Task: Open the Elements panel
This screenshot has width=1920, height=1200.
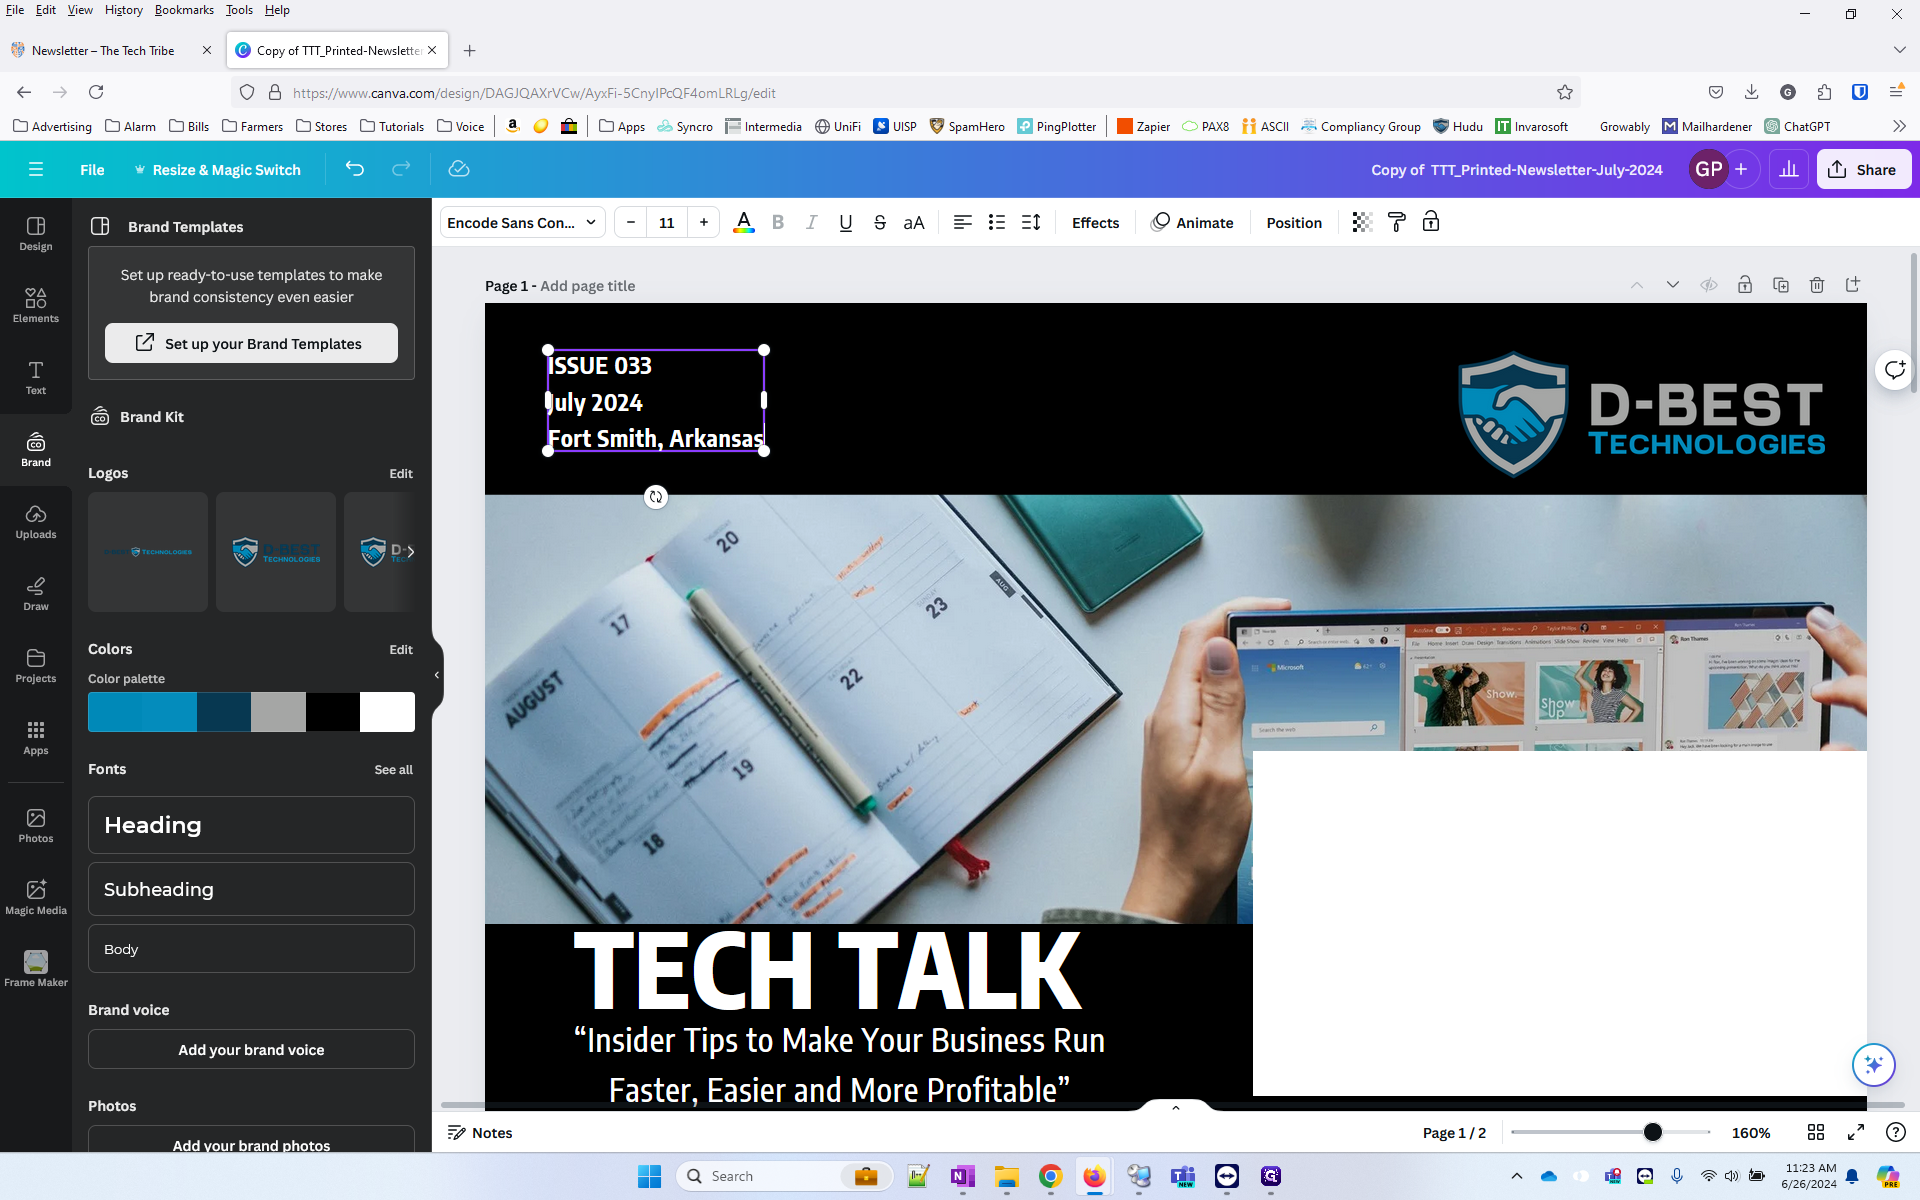Action: [36, 306]
